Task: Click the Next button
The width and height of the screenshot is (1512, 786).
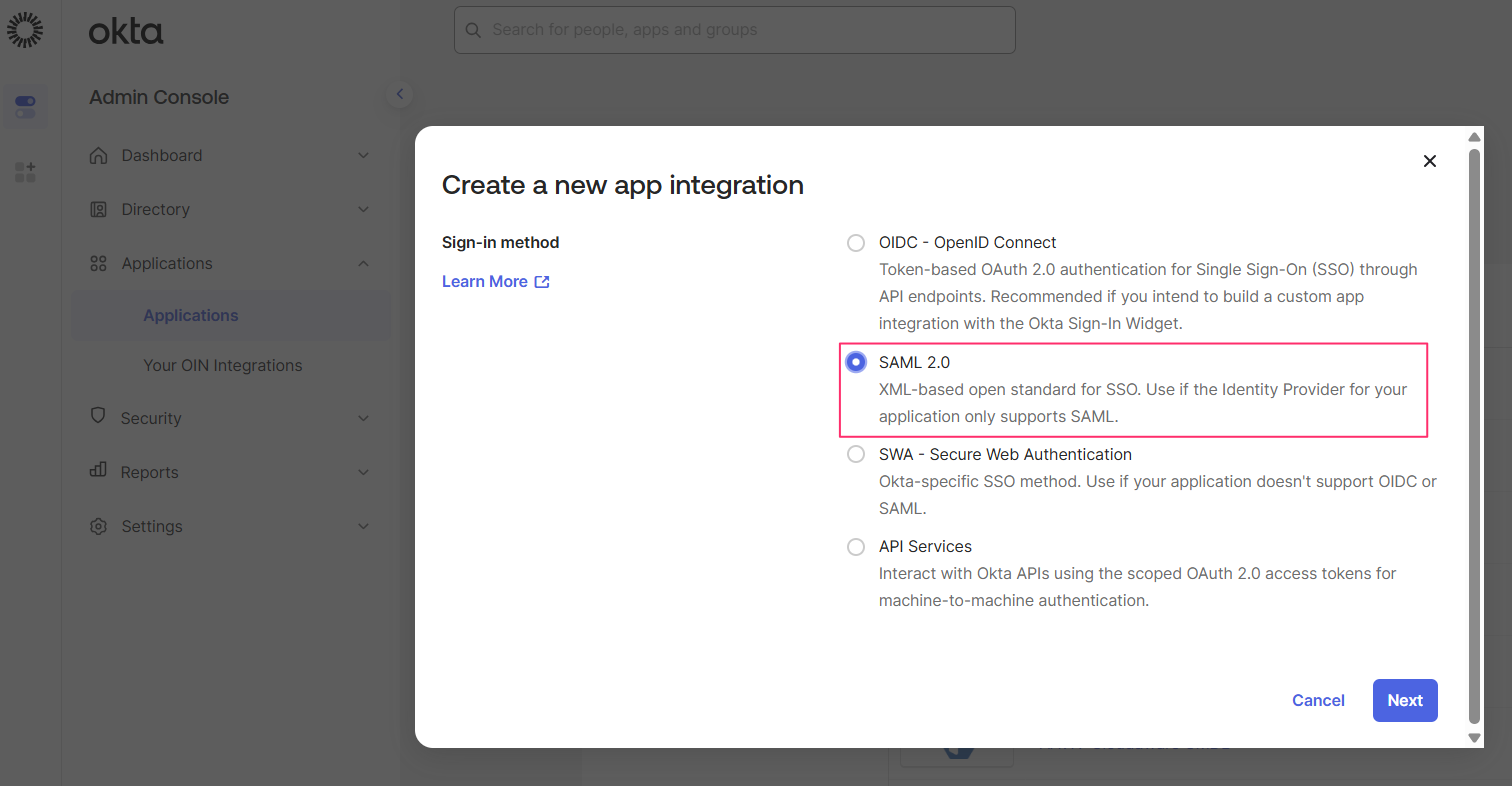Action: (x=1404, y=700)
